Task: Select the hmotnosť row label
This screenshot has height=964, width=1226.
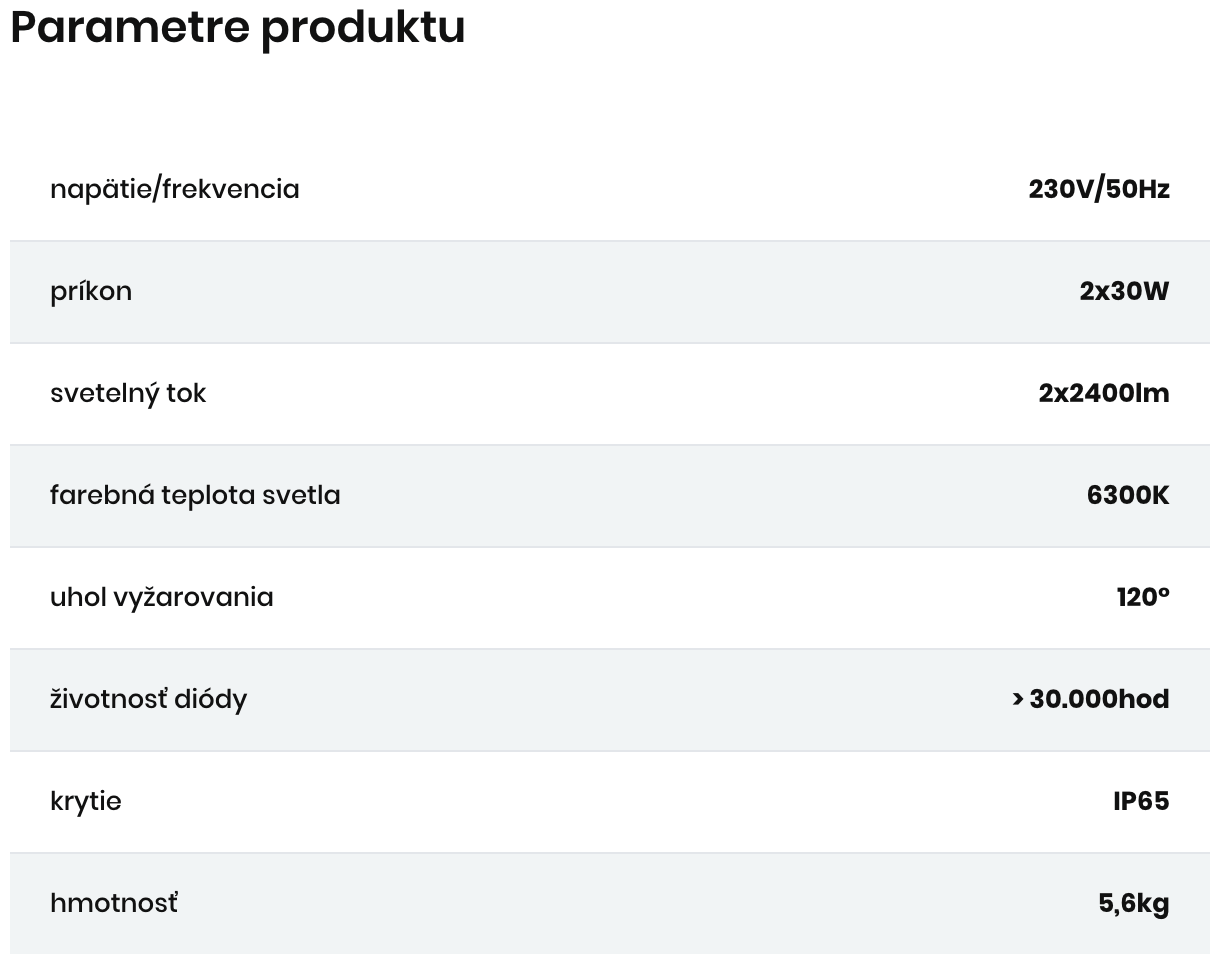Action: point(114,903)
